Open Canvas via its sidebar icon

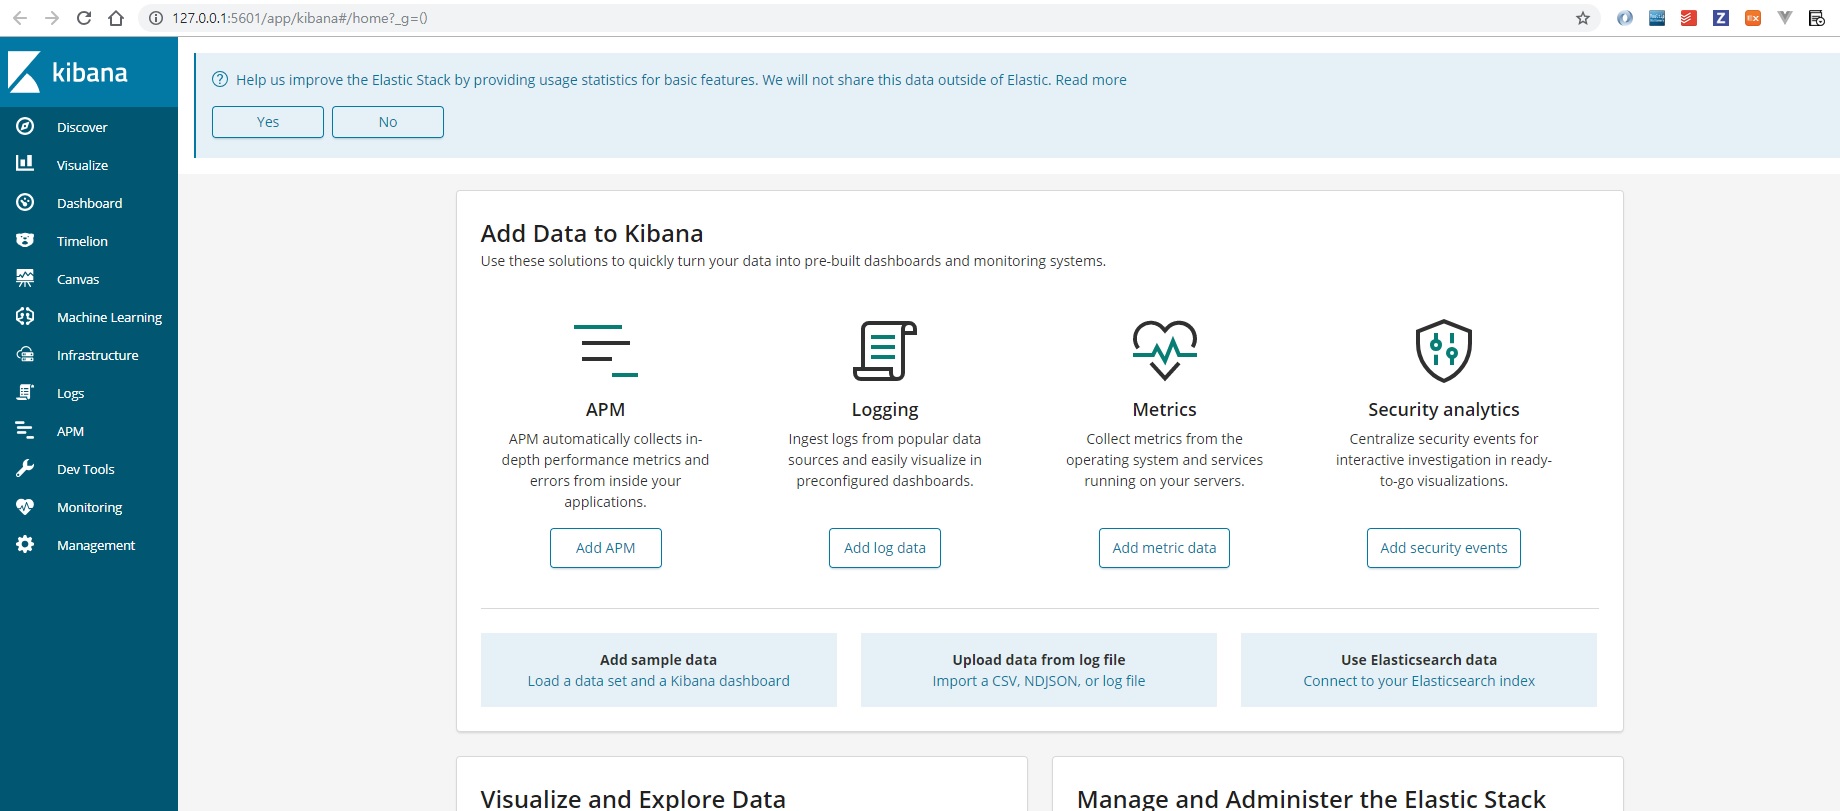25,278
